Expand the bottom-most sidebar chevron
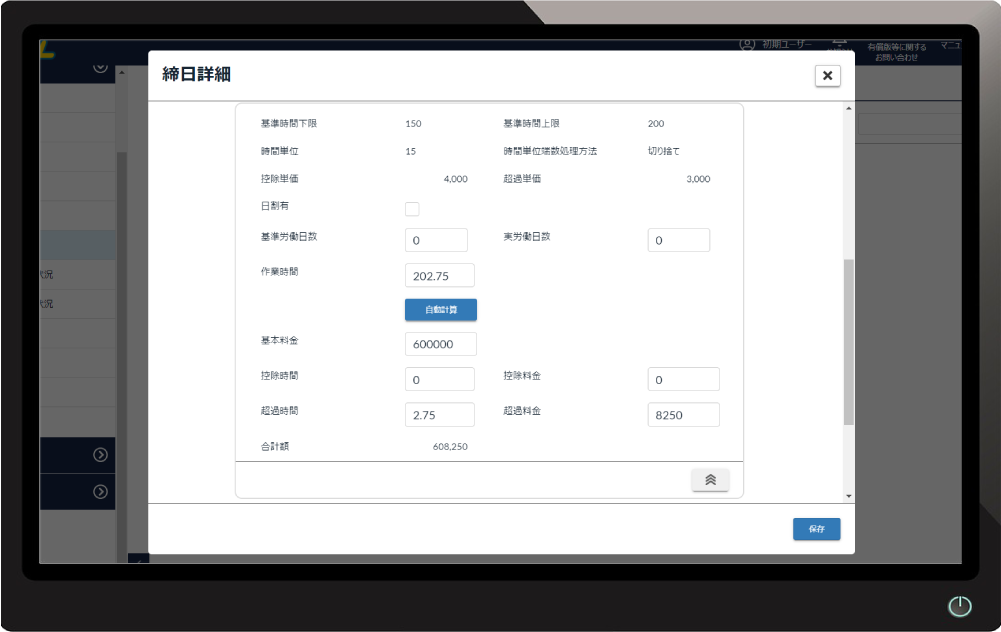 [100, 492]
